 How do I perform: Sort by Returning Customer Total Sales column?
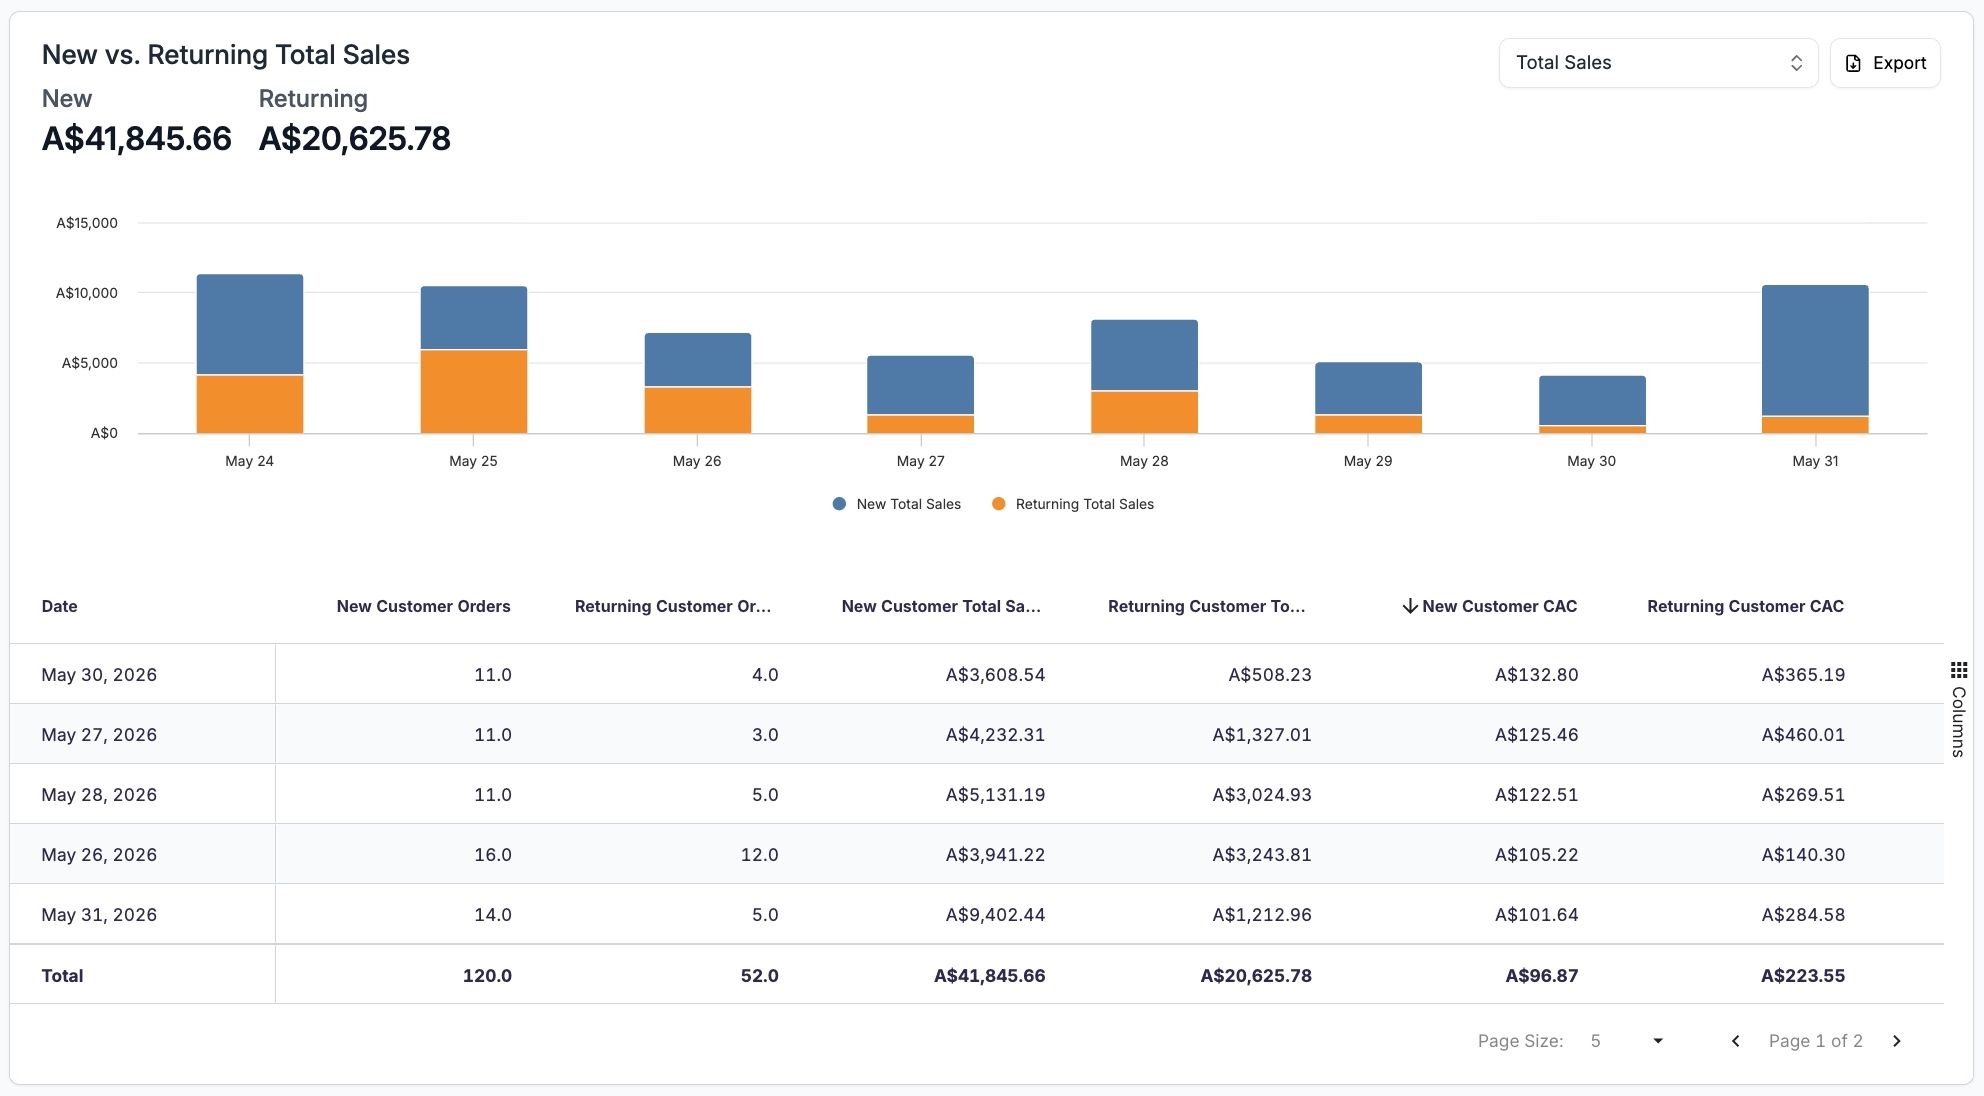pos(1206,606)
